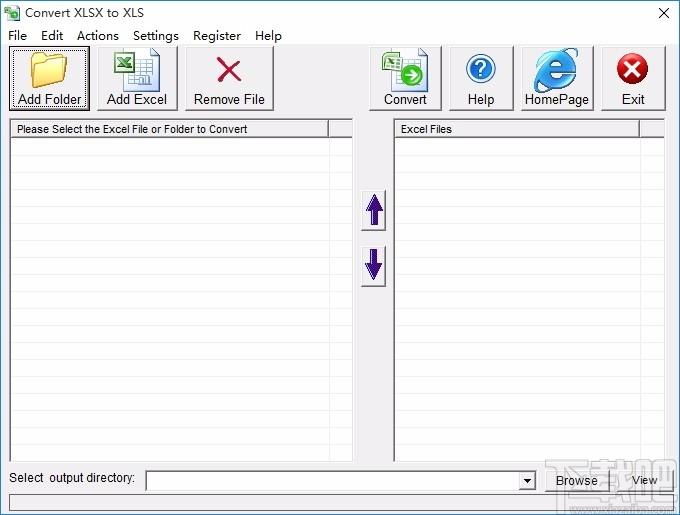680x515 pixels.
Task: Click the red Exit toolbar button
Action: tap(633, 78)
